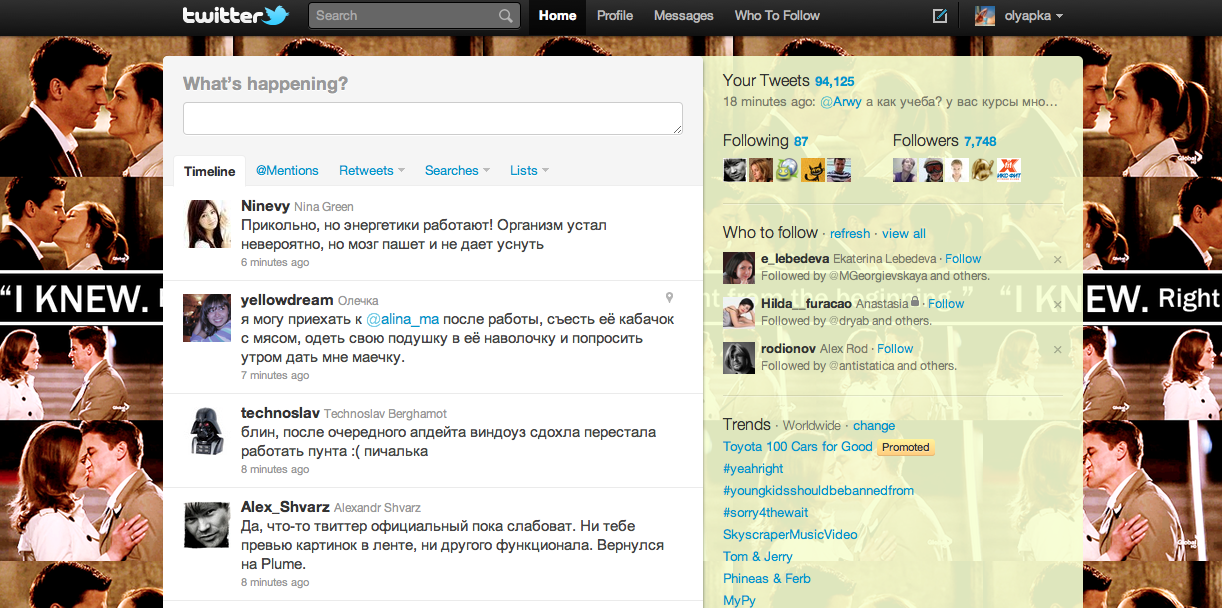Dismiss rodionov follow suggestion
This screenshot has height=608, width=1222.
1058,350
